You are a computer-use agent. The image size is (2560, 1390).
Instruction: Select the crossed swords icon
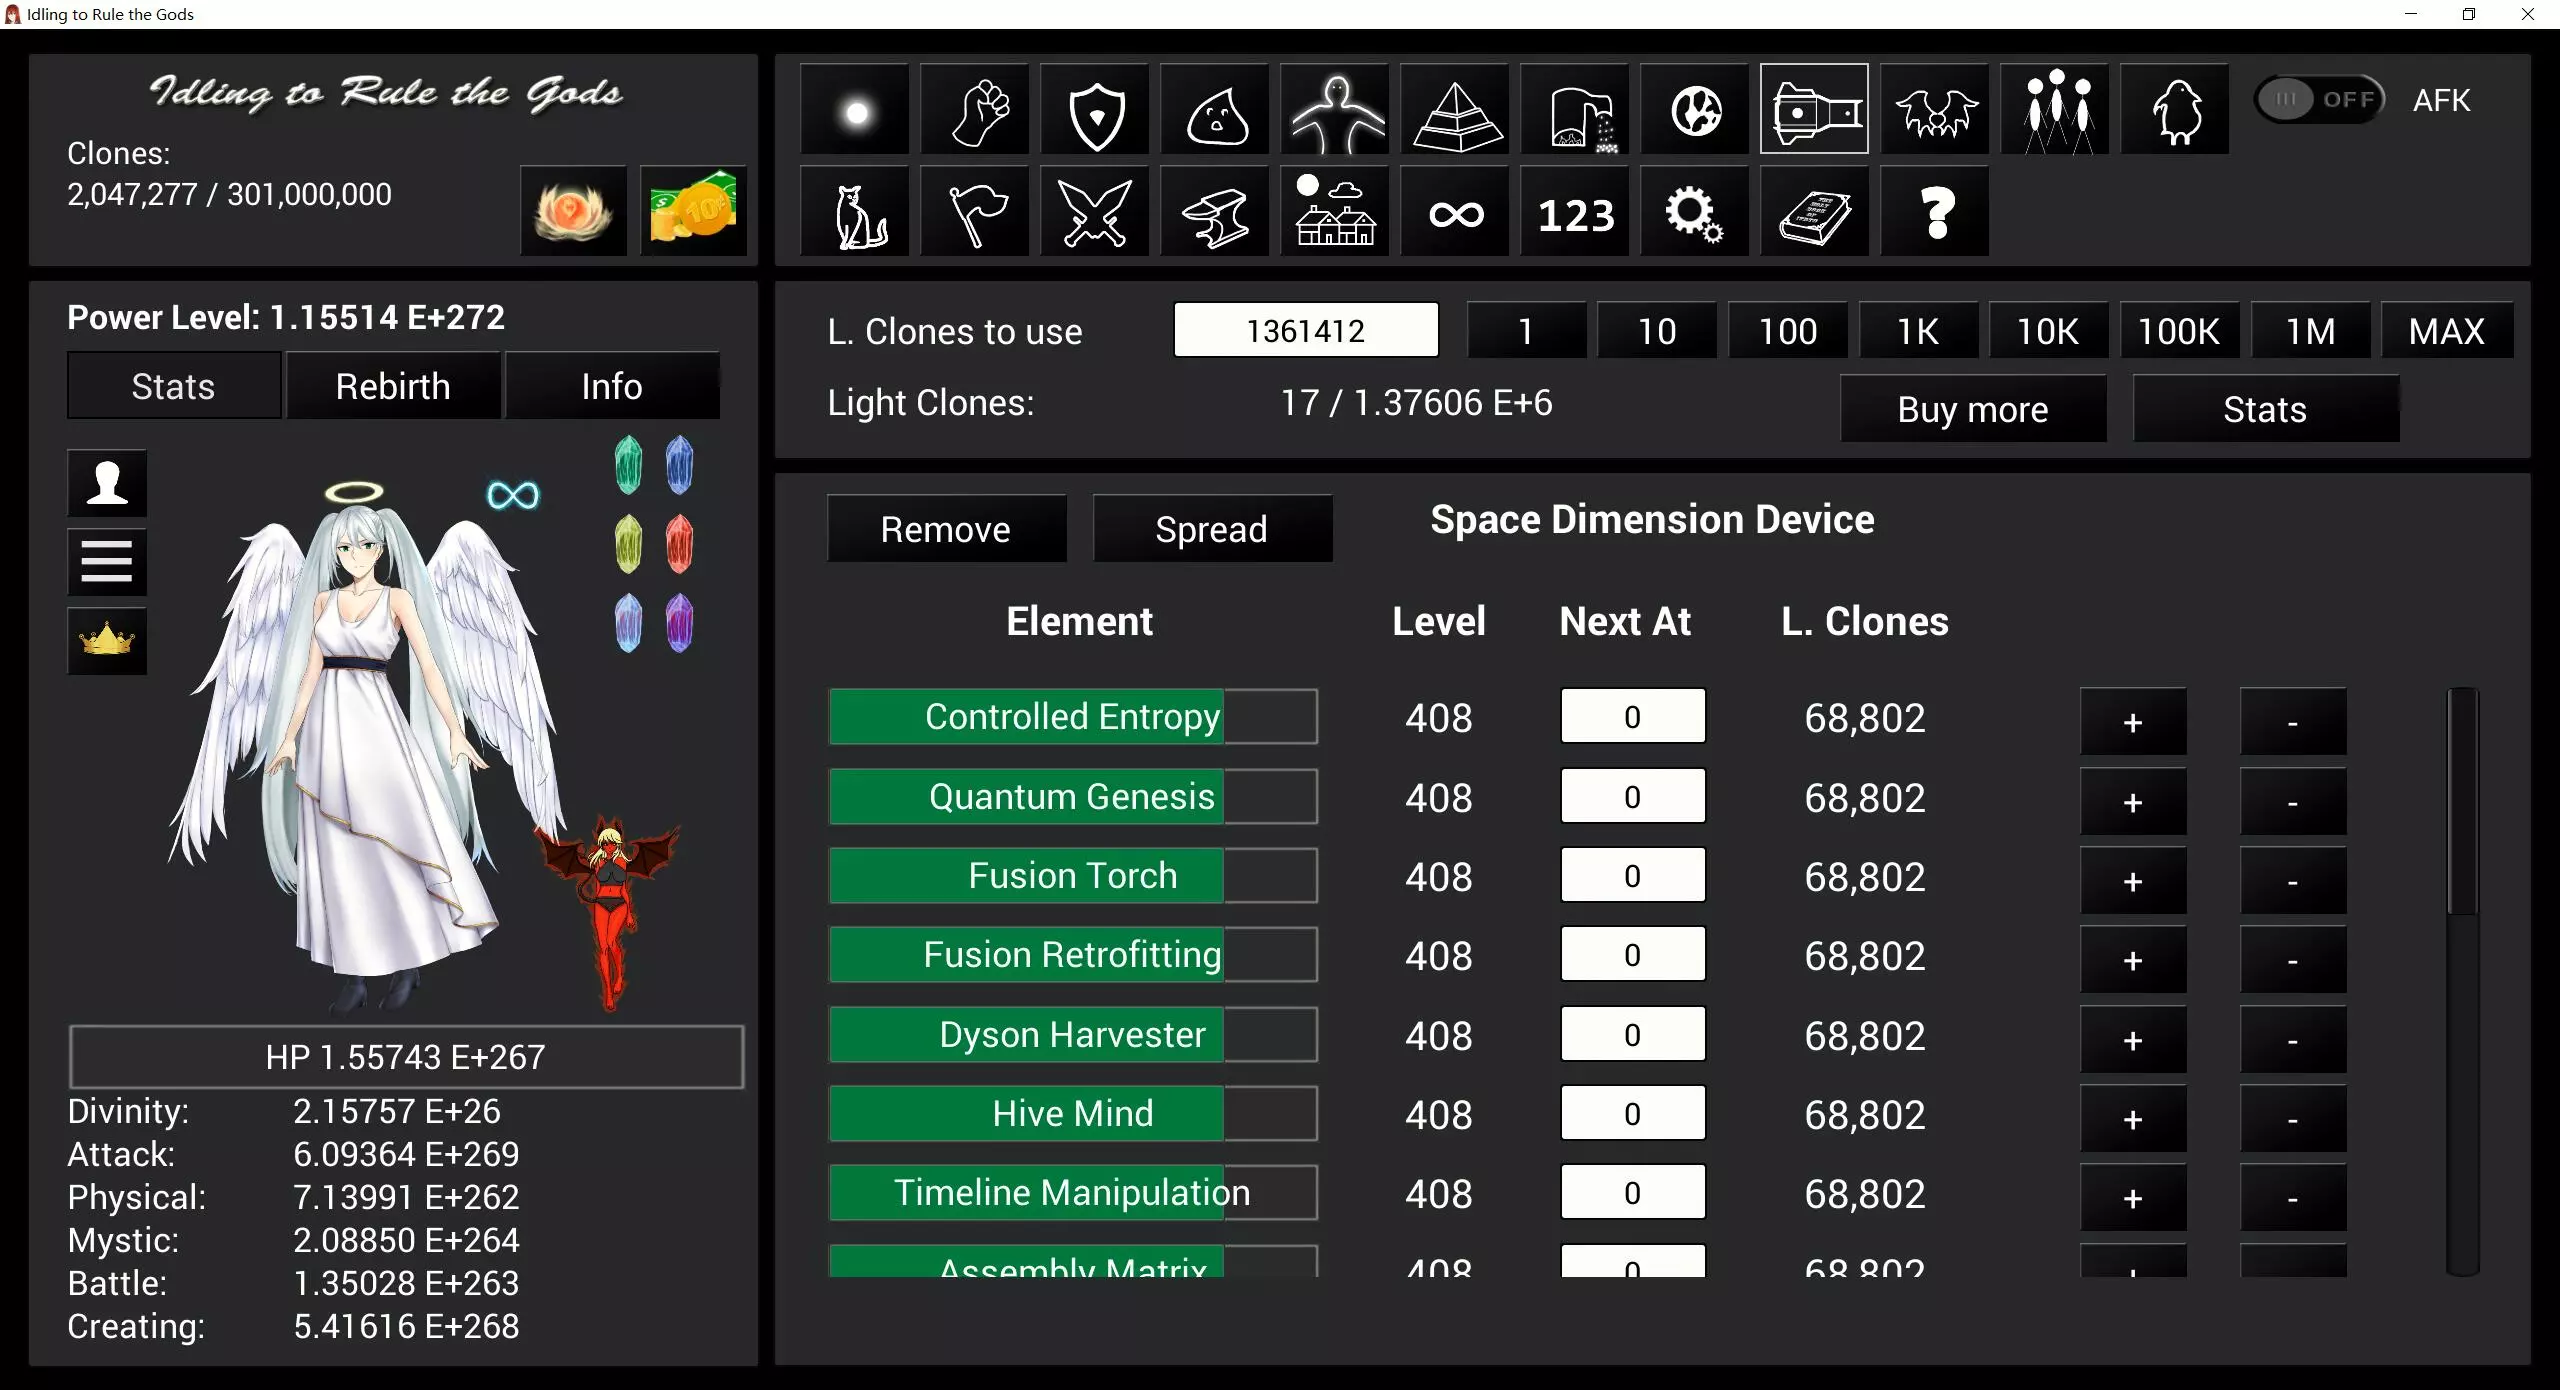(x=1095, y=212)
